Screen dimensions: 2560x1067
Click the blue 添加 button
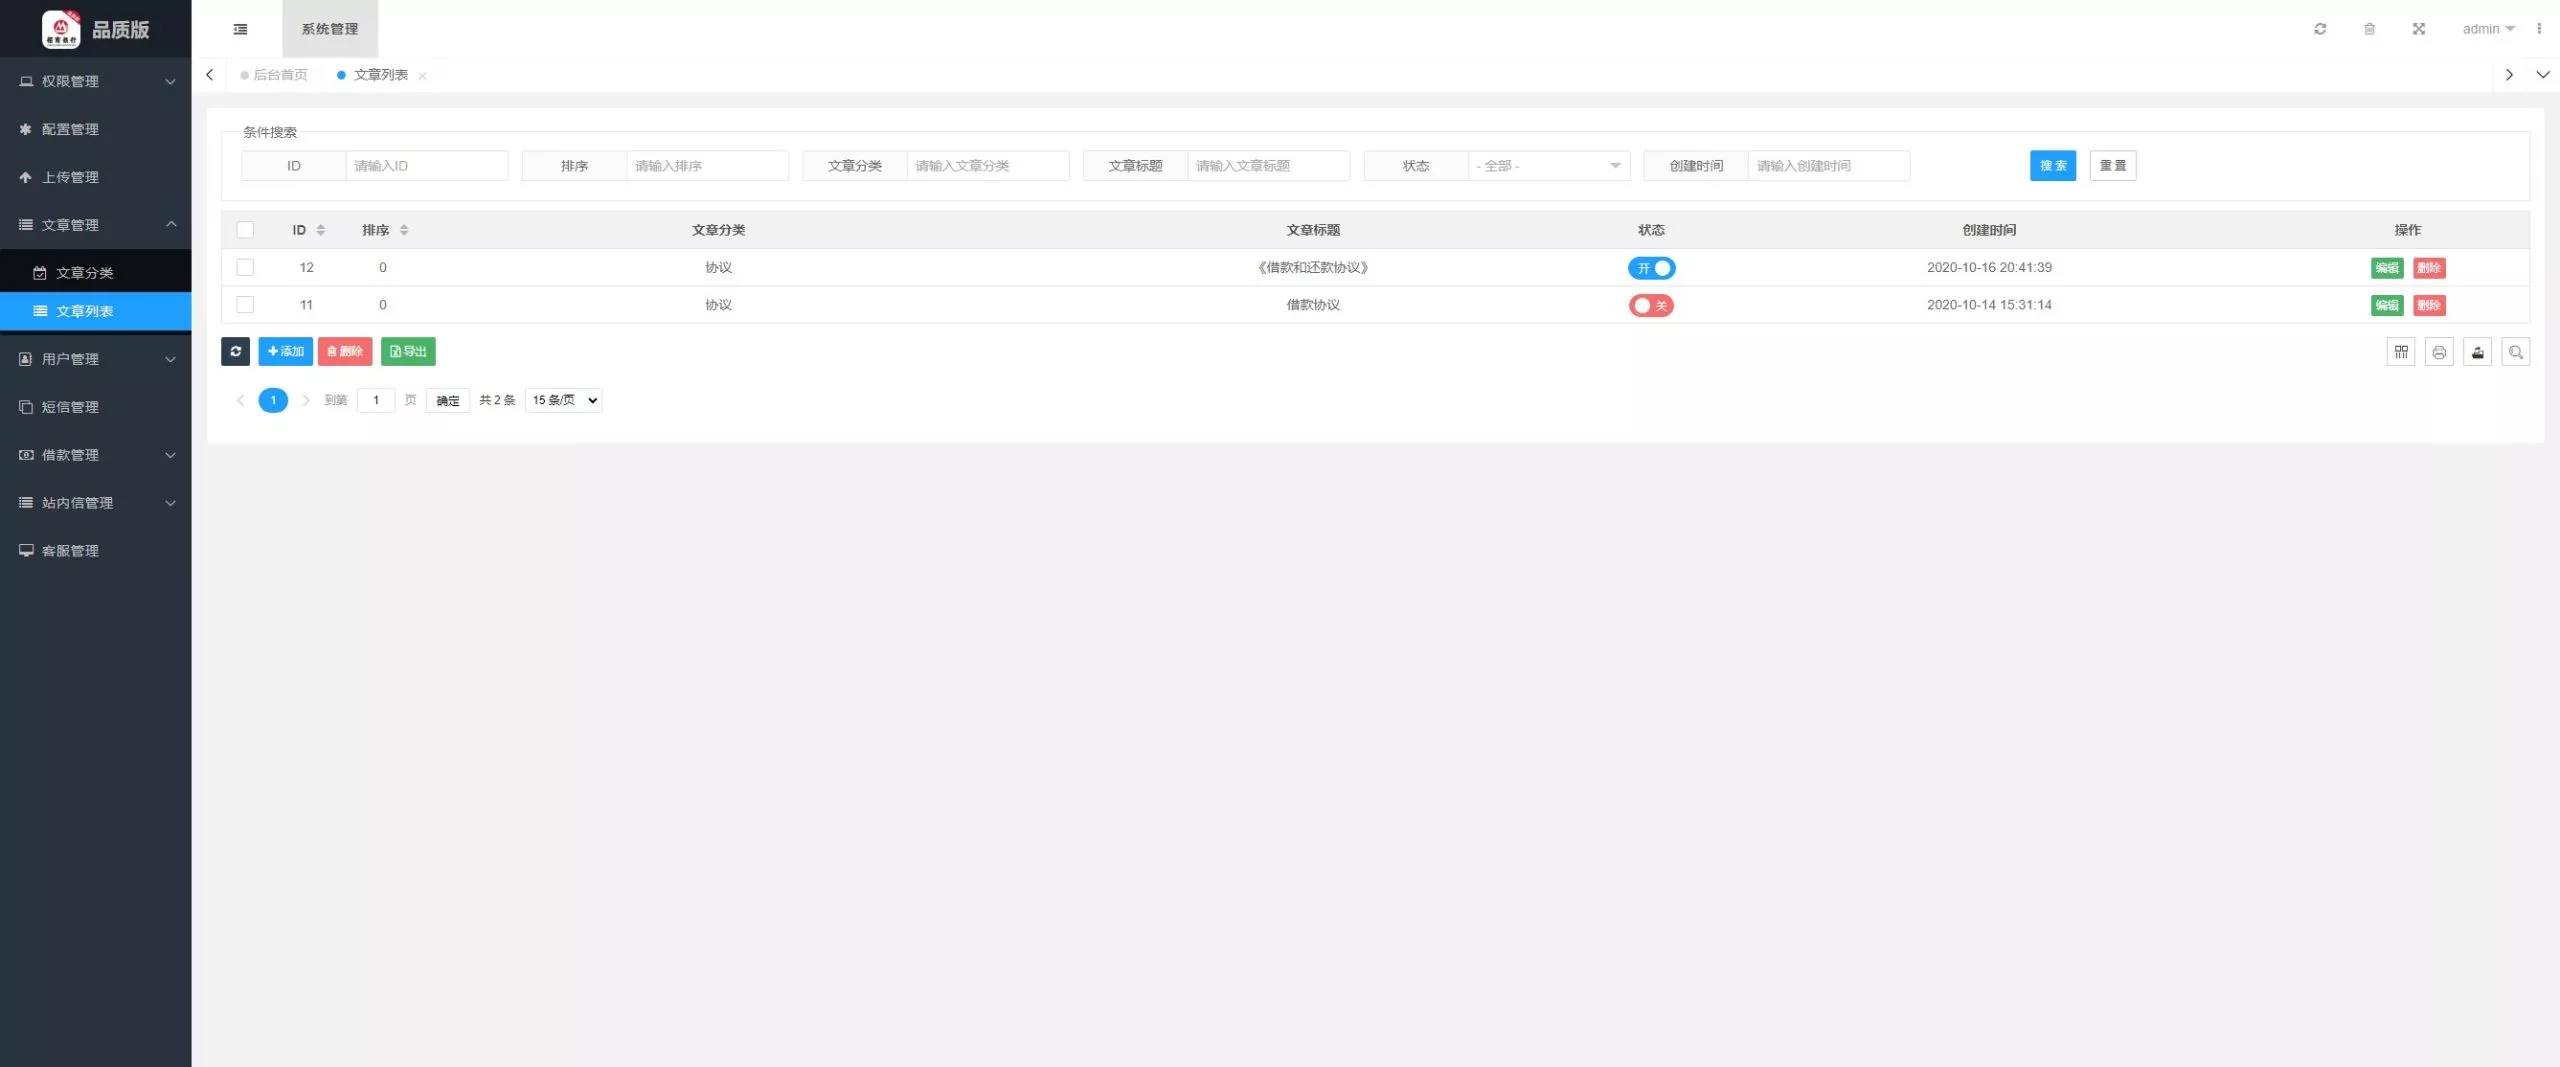[286, 351]
